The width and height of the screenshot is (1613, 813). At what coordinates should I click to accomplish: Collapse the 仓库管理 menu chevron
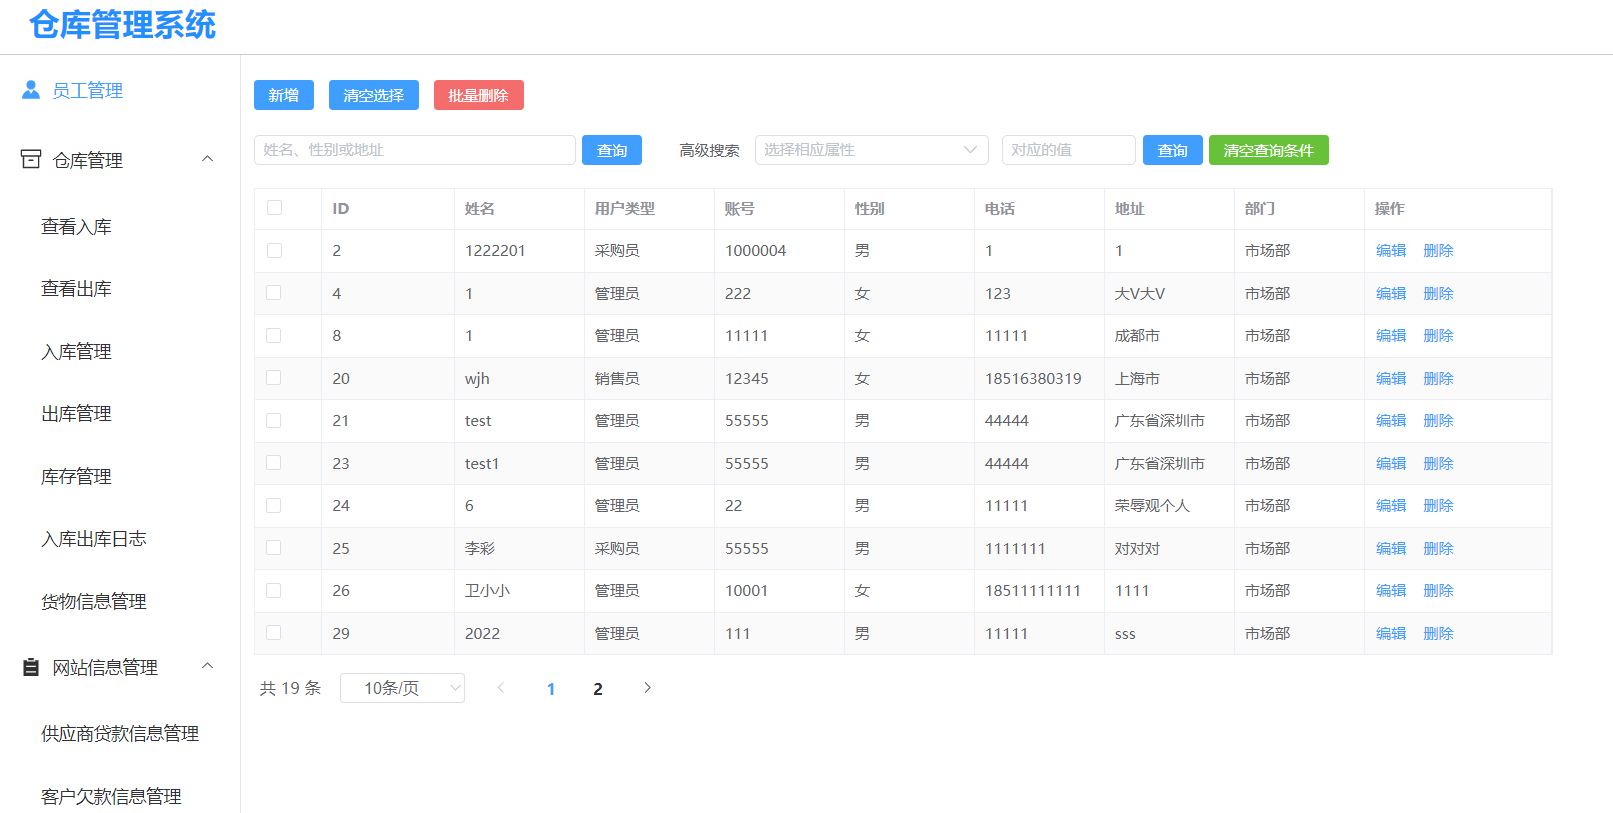[x=208, y=159]
